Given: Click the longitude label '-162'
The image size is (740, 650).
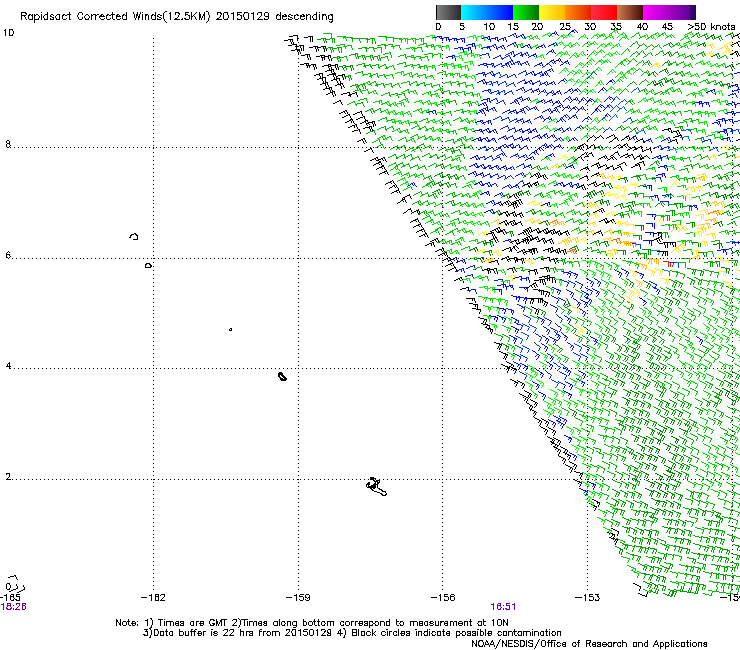Looking at the screenshot, I should (x=153, y=598).
